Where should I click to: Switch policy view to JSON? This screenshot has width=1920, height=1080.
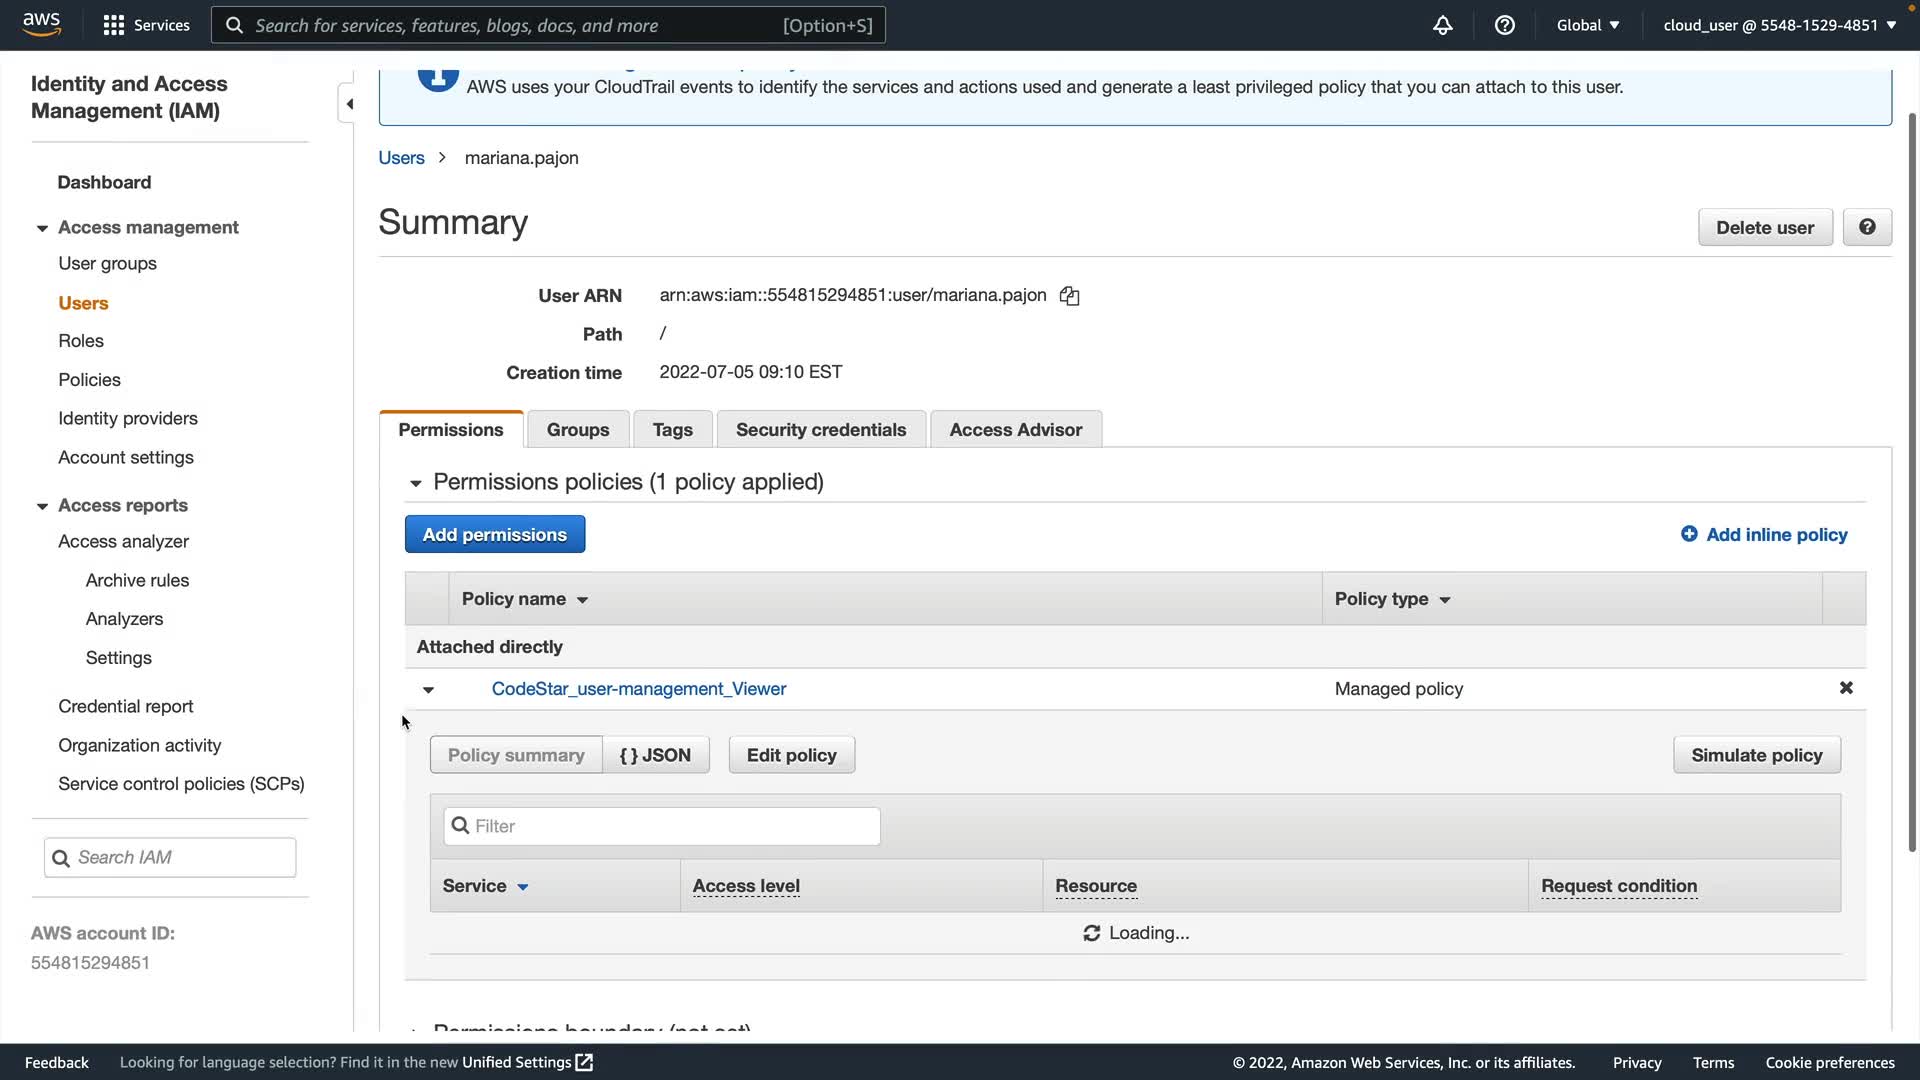coord(655,755)
